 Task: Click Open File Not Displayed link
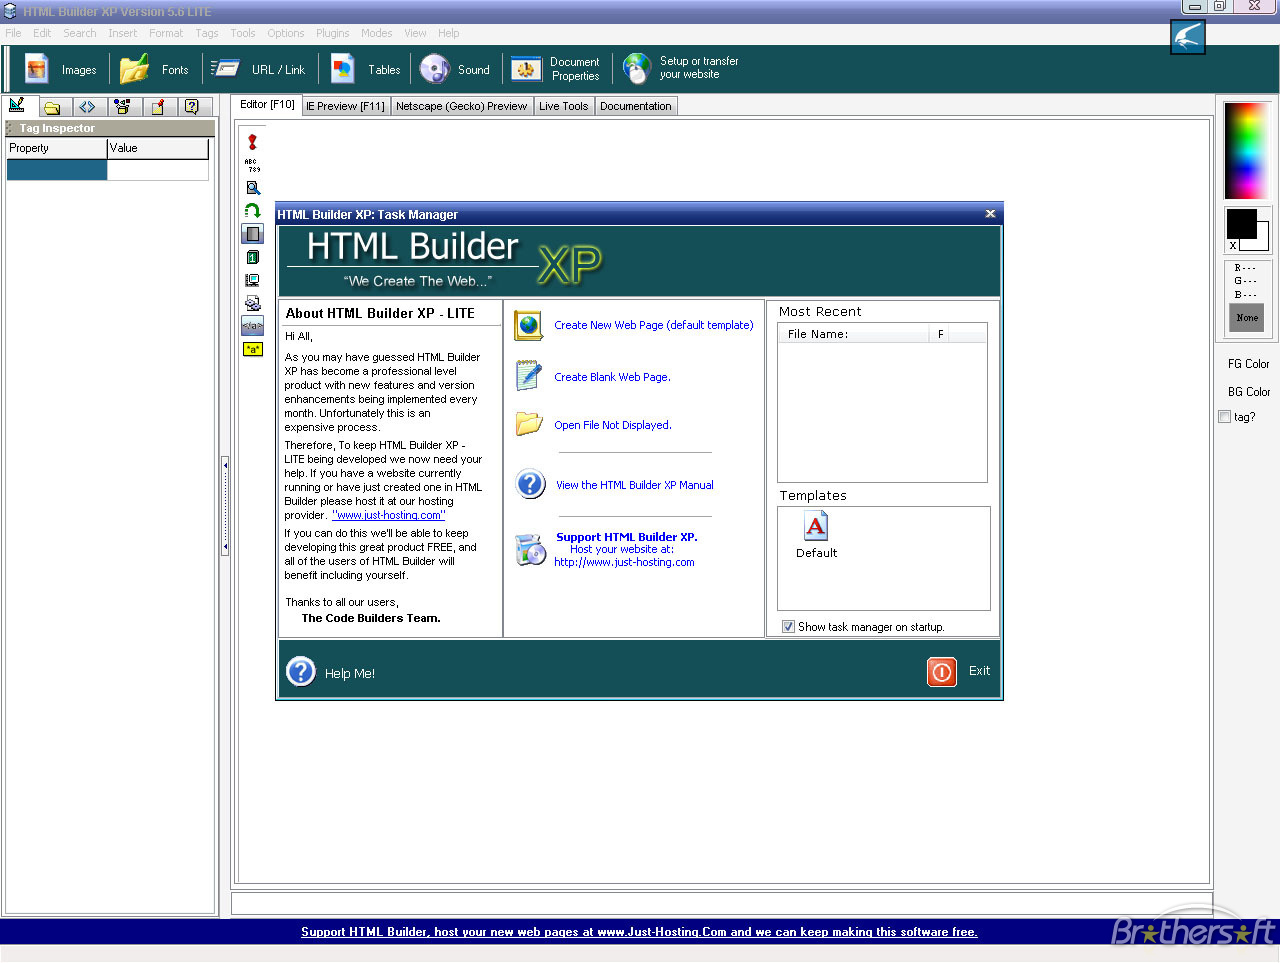pos(613,425)
